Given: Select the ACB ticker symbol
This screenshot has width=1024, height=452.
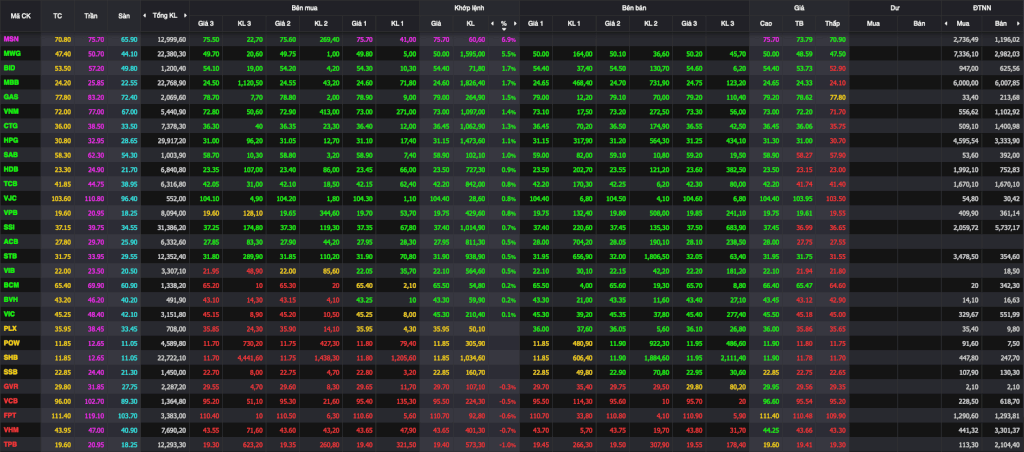Looking at the screenshot, I should click(x=10, y=242).
